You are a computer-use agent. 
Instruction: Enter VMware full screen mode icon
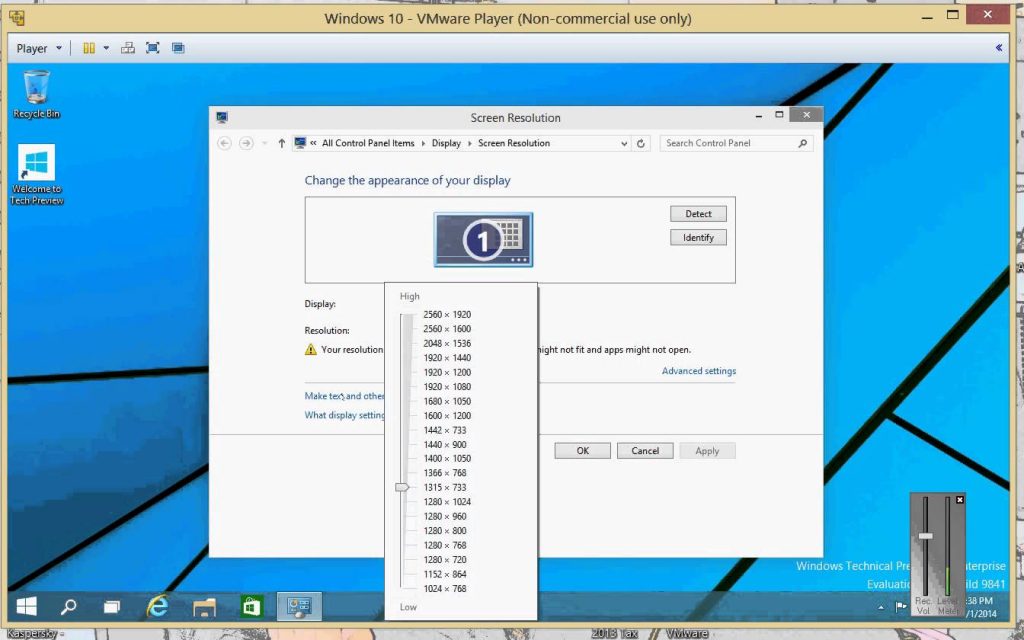(153, 48)
